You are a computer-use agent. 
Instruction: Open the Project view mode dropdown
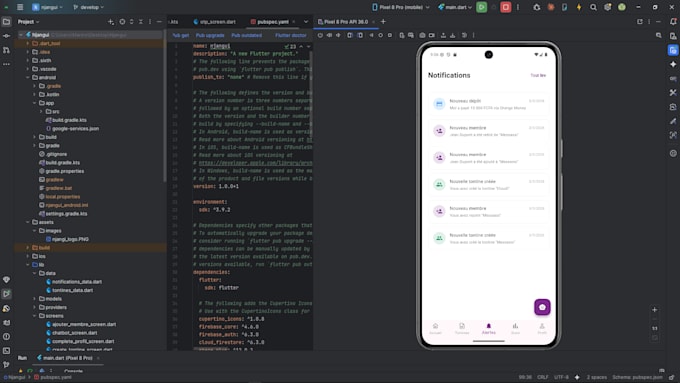click(28, 22)
